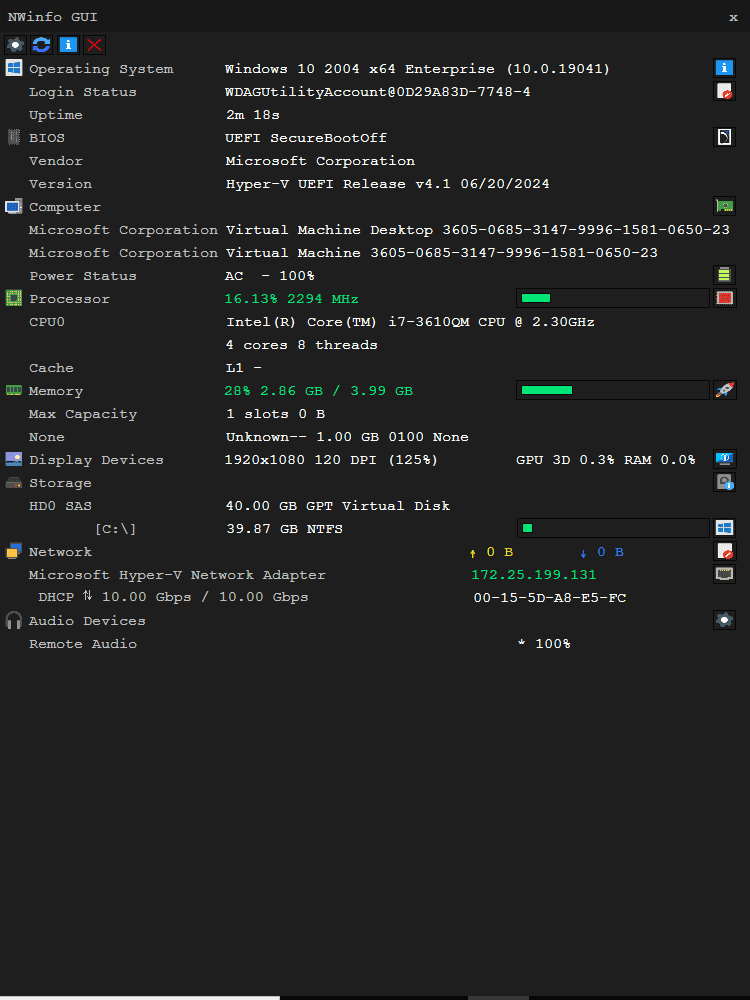This screenshot has height=1000, width=750.
Task: Click 'DHCP 10.00 Gbps / 10.00 Gbps' text
Action: (173, 597)
